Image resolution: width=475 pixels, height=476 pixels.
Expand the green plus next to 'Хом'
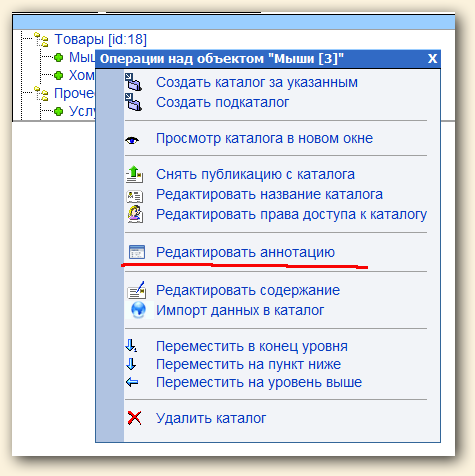58,76
